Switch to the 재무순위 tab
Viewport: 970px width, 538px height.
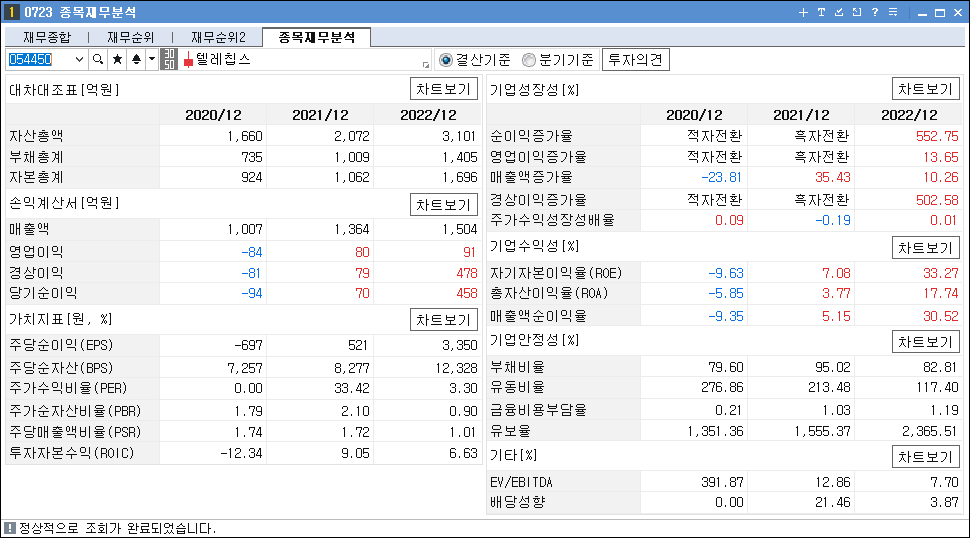tap(131, 37)
